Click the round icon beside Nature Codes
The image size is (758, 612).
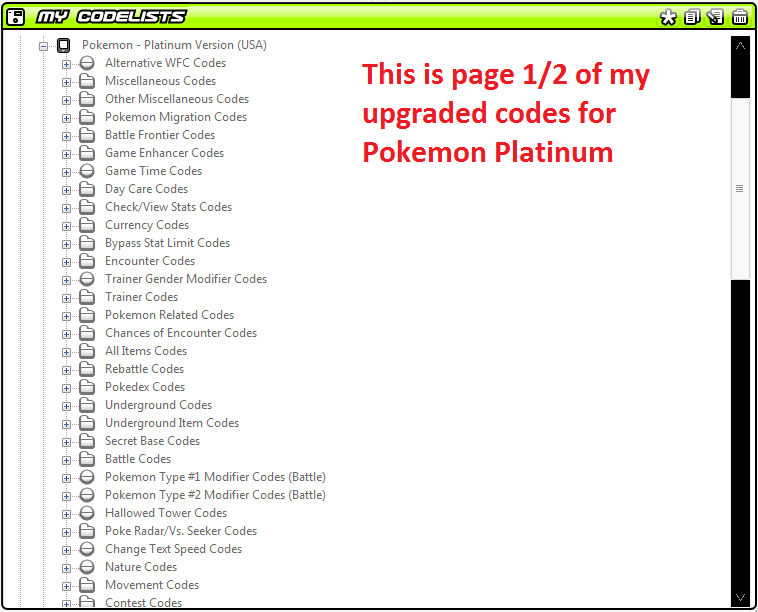pyautogui.click(x=87, y=567)
